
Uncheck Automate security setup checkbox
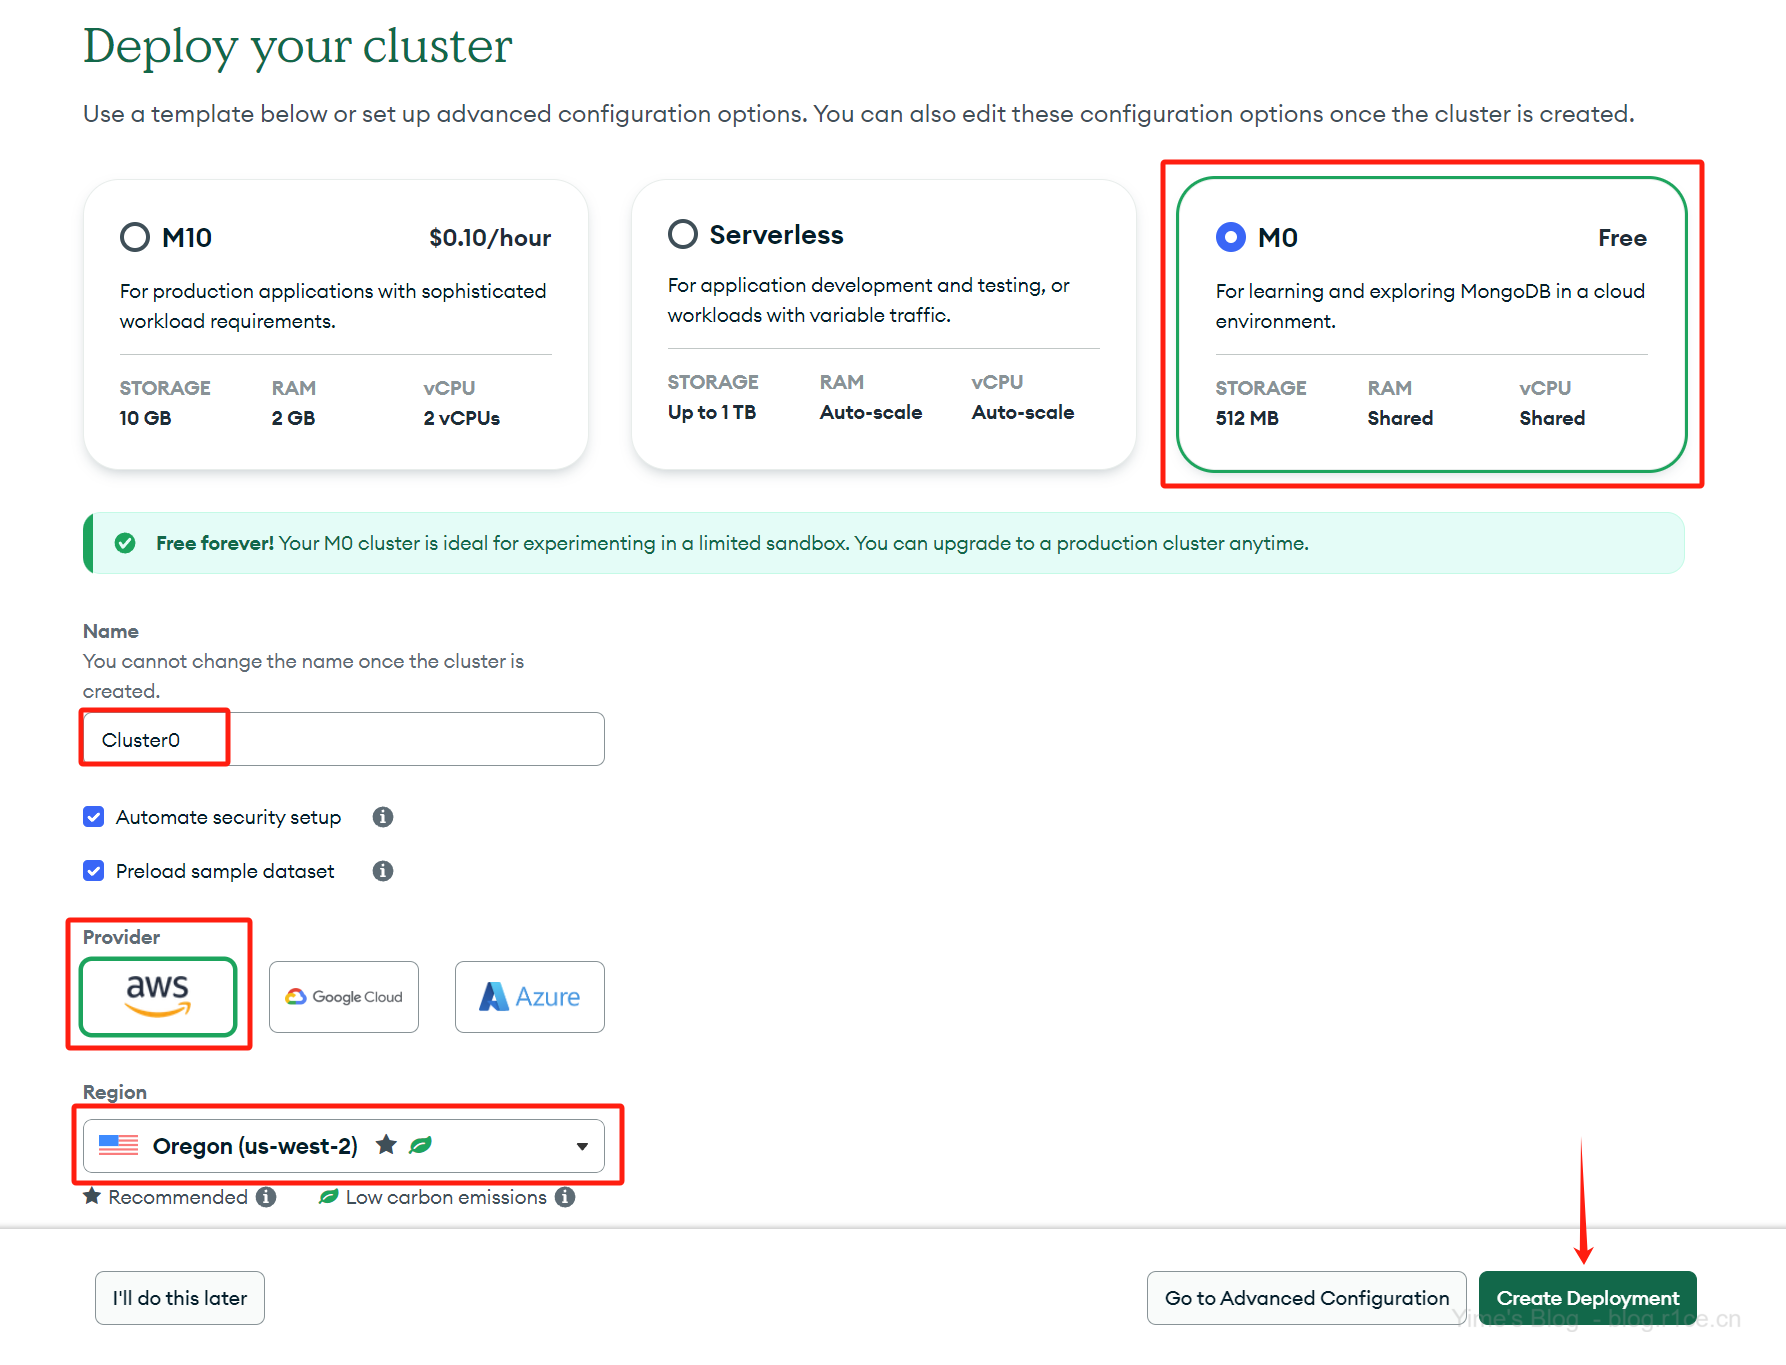[x=94, y=817]
